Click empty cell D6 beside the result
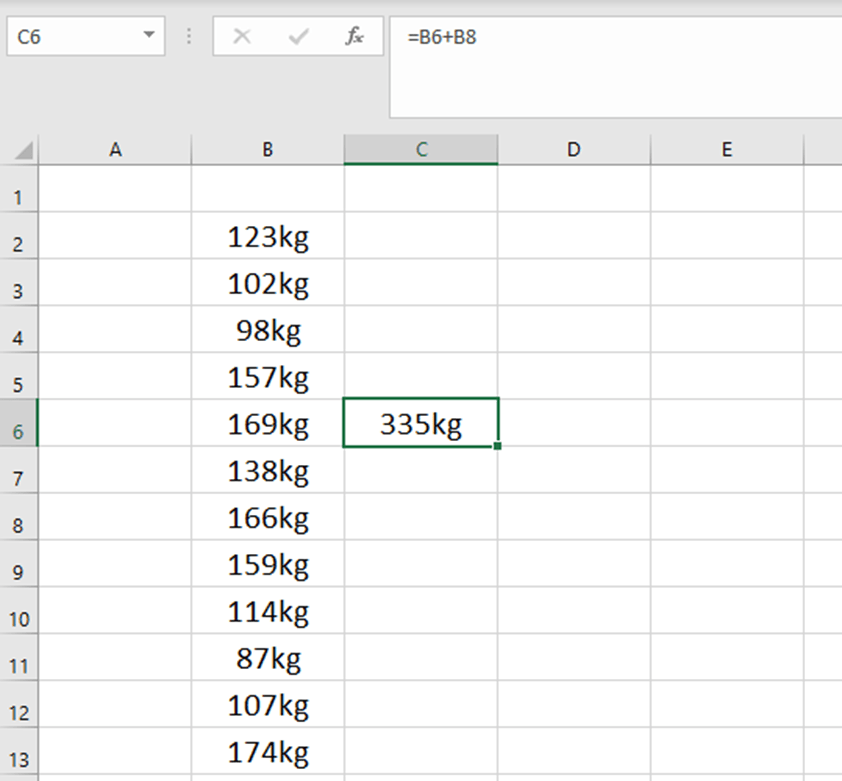This screenshot has width=842, height=781. [573, 423]
